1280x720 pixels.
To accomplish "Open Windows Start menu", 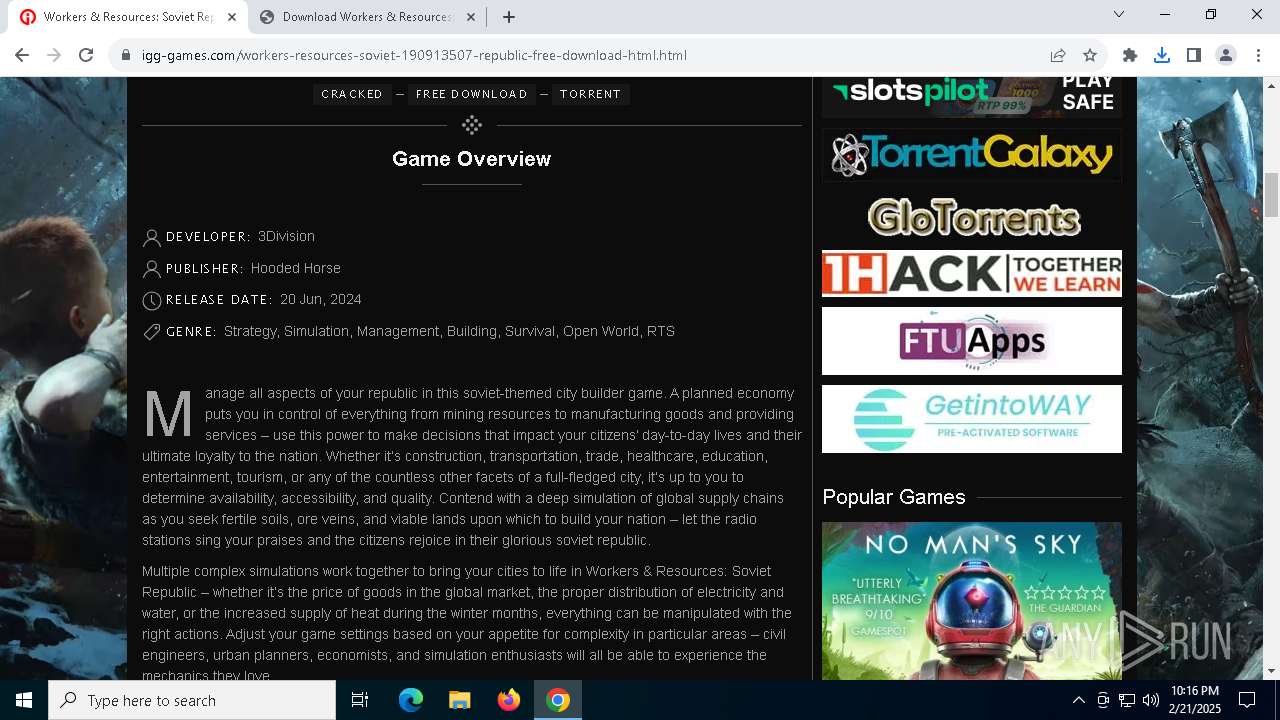I will (24, 700).
